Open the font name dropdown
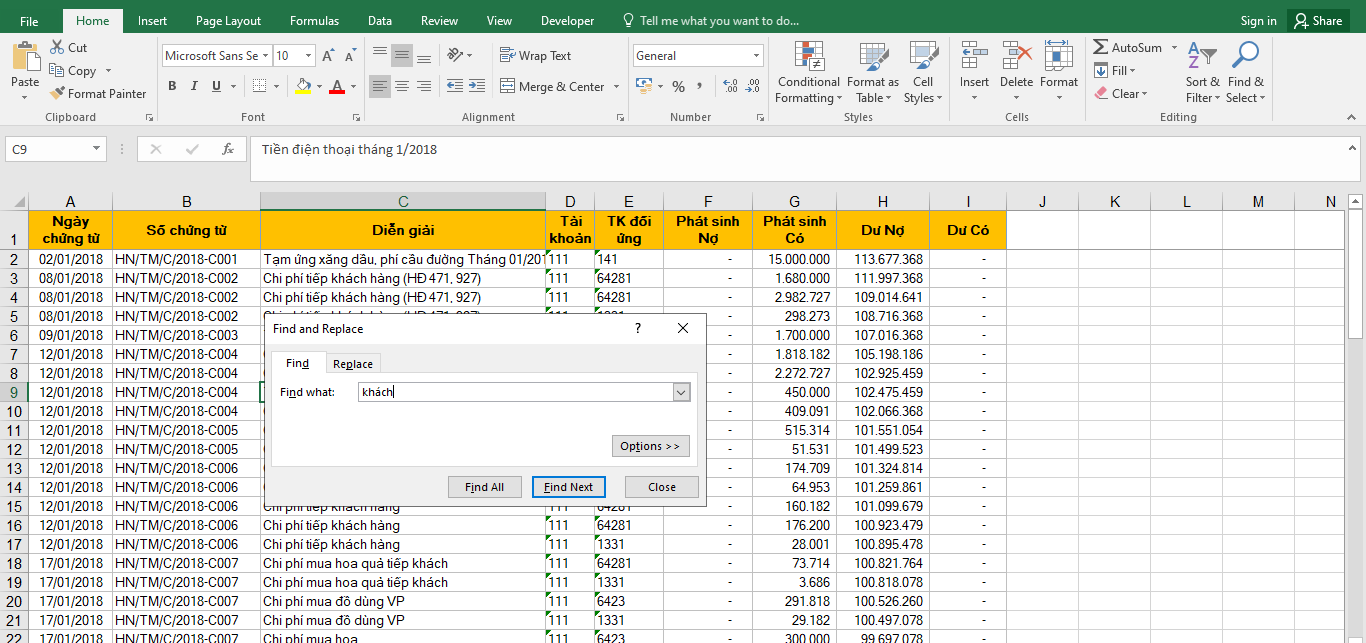The height and width of the screenshot is (643, 1366). click(265, 56)
